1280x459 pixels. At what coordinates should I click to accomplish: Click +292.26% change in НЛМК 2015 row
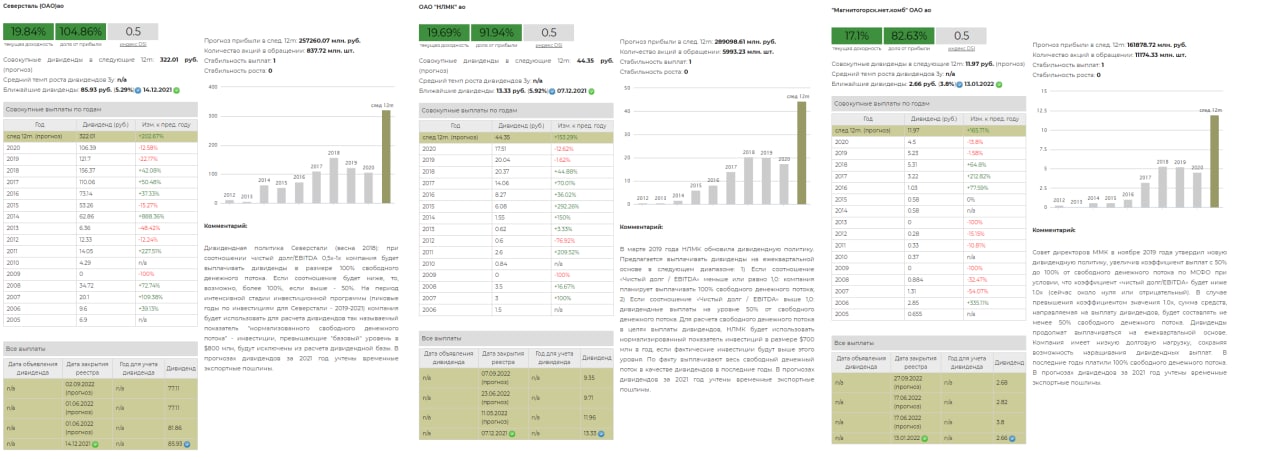(566, 204)
